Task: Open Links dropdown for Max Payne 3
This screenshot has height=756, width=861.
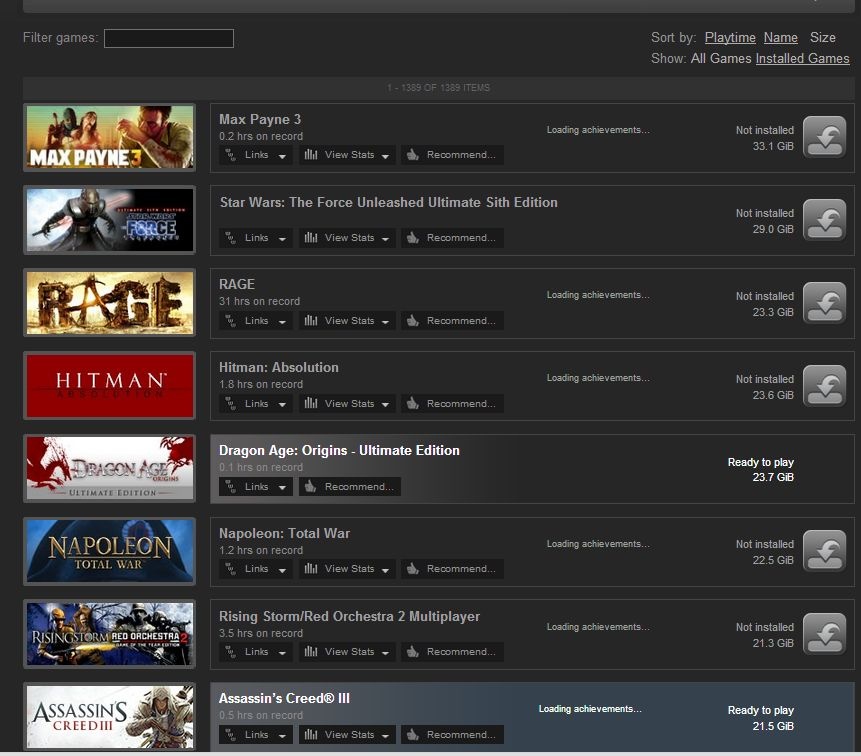Action: pos(256,155)
